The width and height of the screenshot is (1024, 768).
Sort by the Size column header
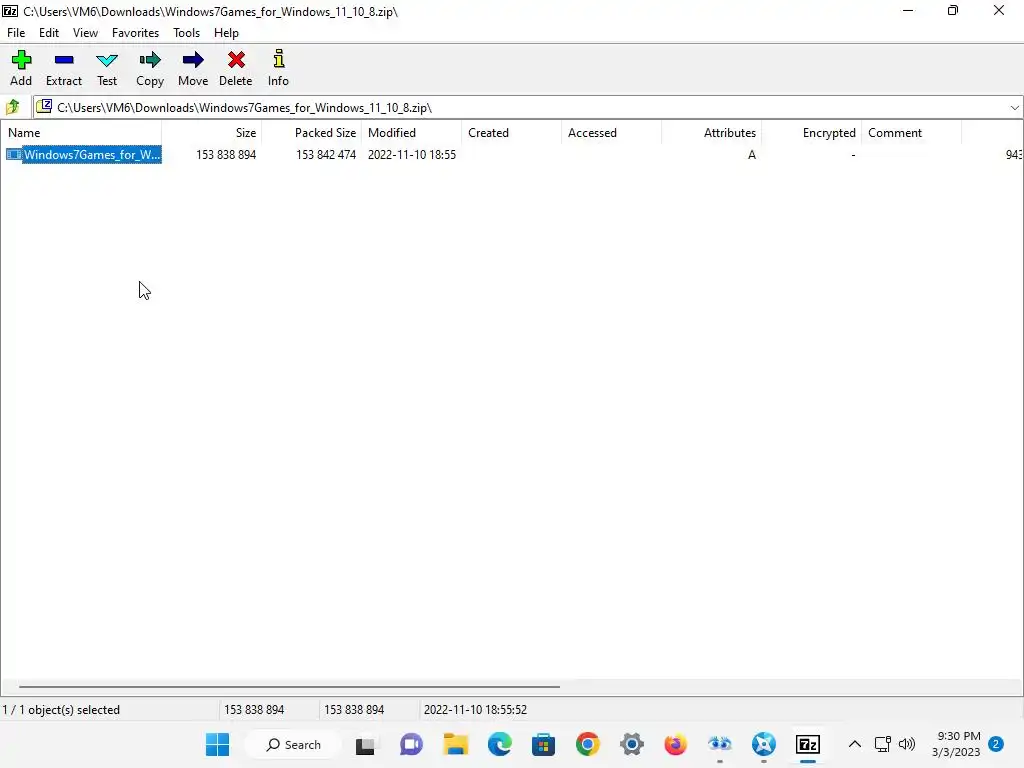pyautogui.click(x=212, y=133)
